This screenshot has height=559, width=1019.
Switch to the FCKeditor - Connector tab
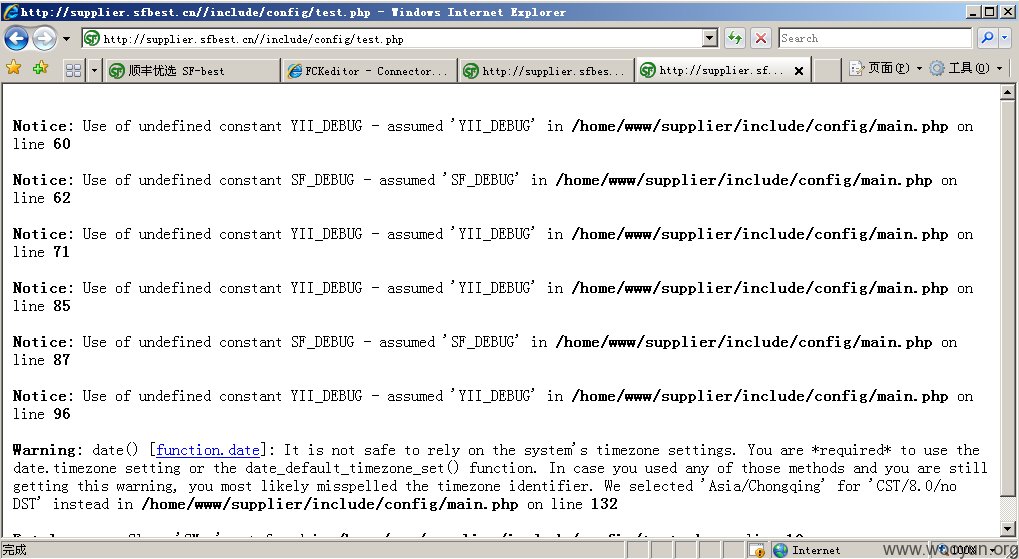click(370, 71)
